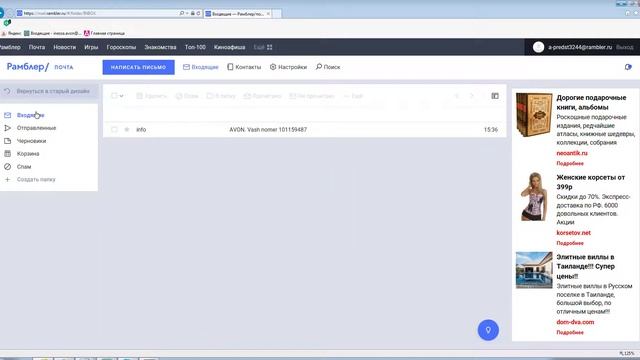
Task: Click the account email a-predst3244@rambler.ru
Action: [x=580, y=47]
